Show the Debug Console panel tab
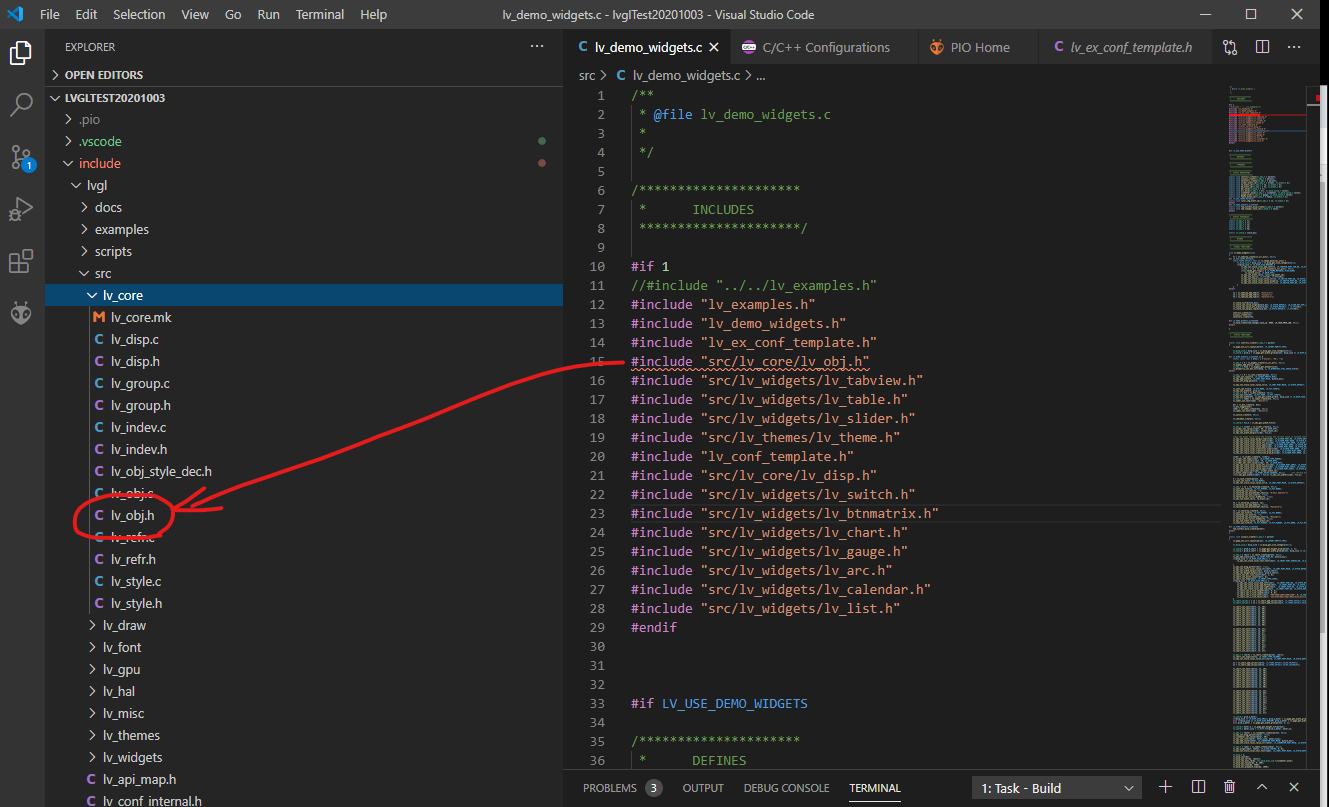 786,788
